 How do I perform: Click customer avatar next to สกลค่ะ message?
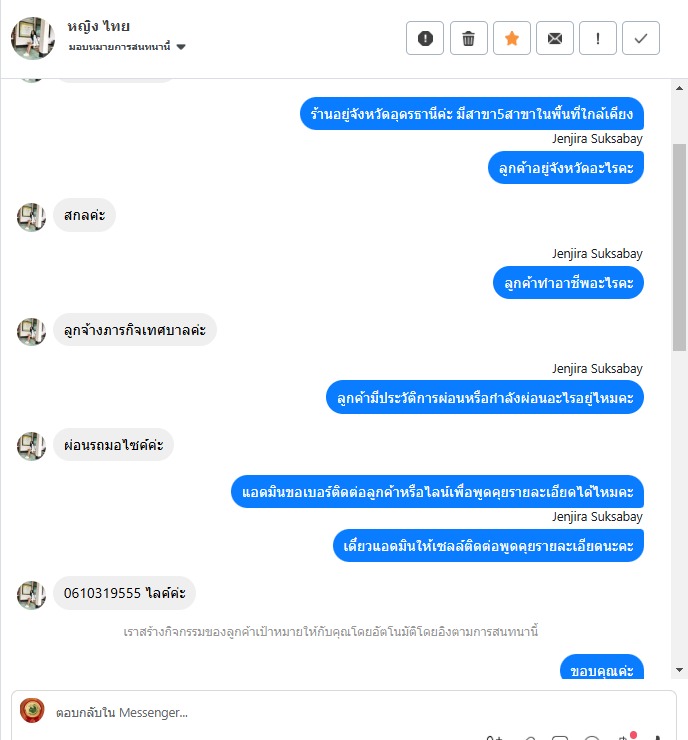click(31, 217)
